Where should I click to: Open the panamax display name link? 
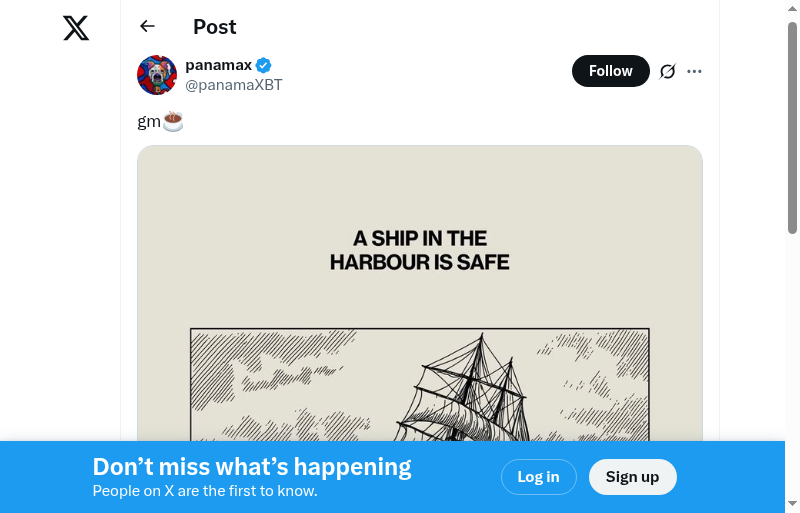click(x=218, y=65)
